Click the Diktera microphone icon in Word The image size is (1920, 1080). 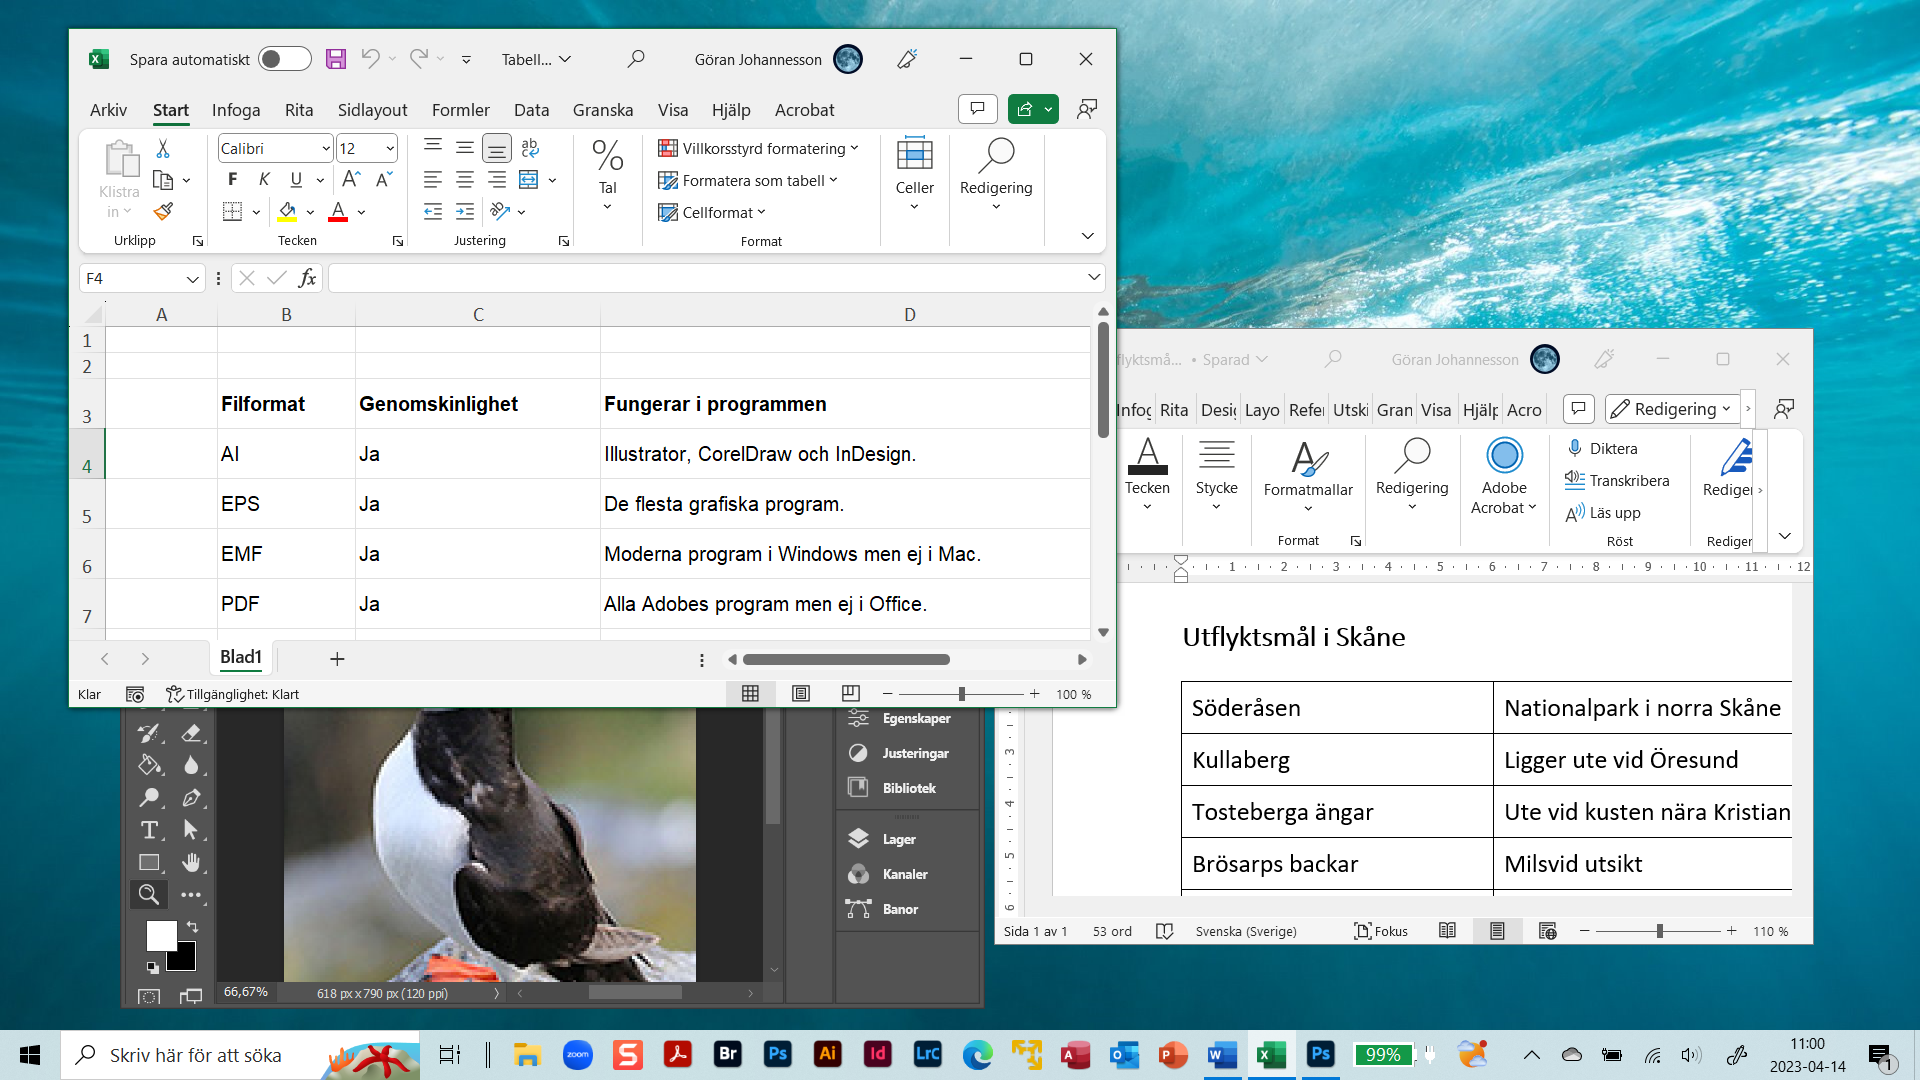1575,448
